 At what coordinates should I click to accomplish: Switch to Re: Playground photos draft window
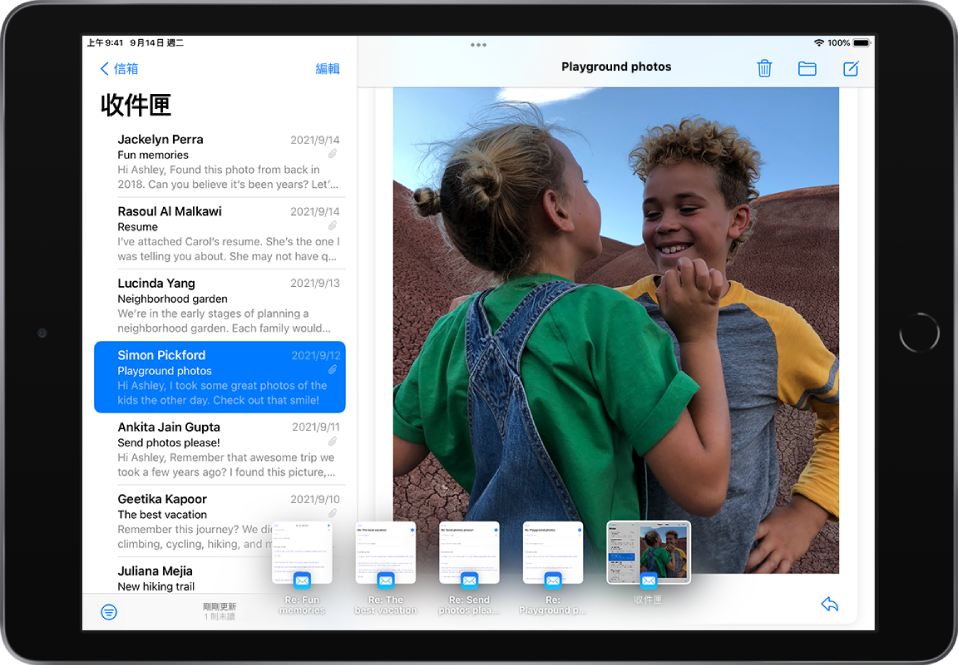(553, 552)
